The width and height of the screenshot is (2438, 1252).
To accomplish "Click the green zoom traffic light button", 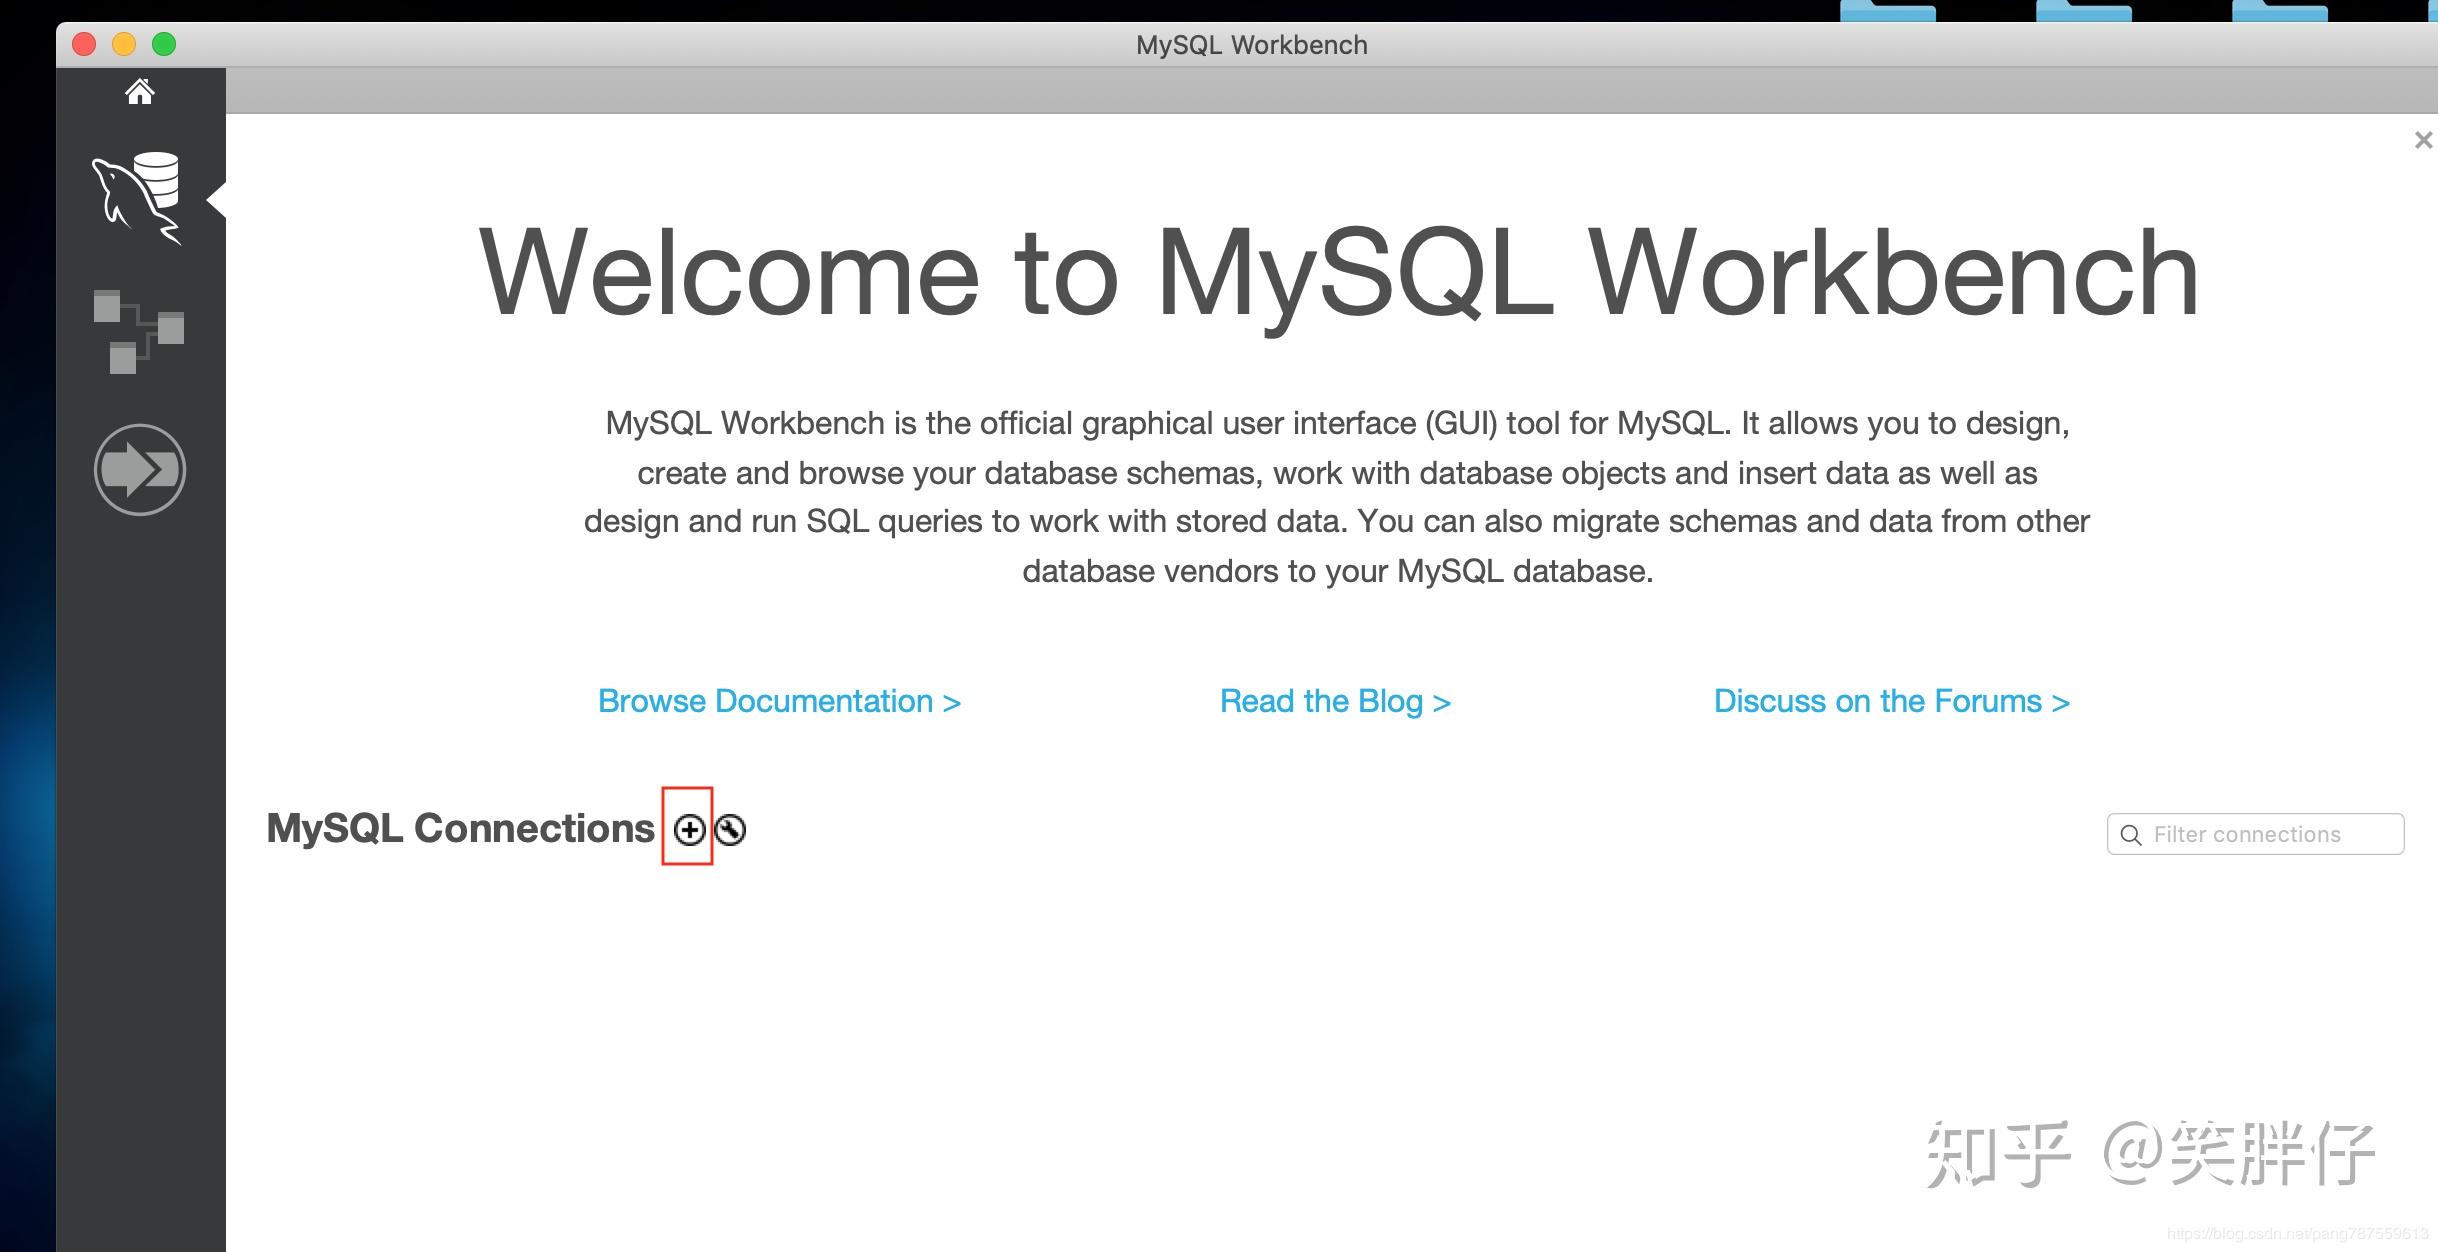I will click(x=164, y=44).
